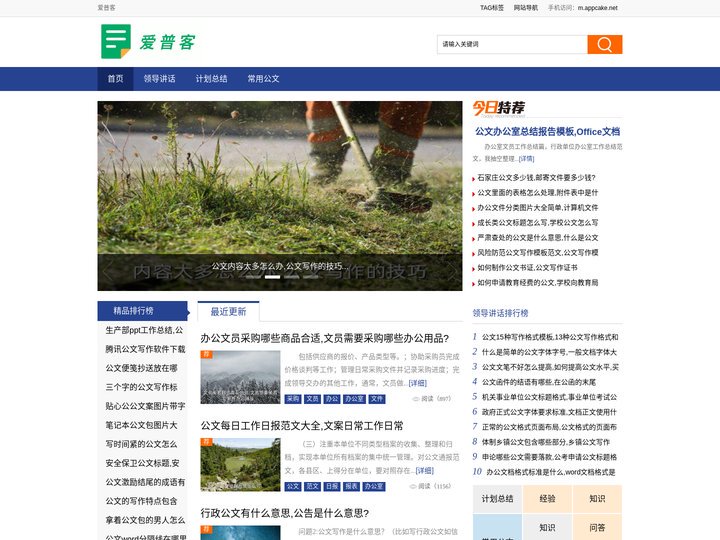Select 范文 tag under second article

pos(312,486)
